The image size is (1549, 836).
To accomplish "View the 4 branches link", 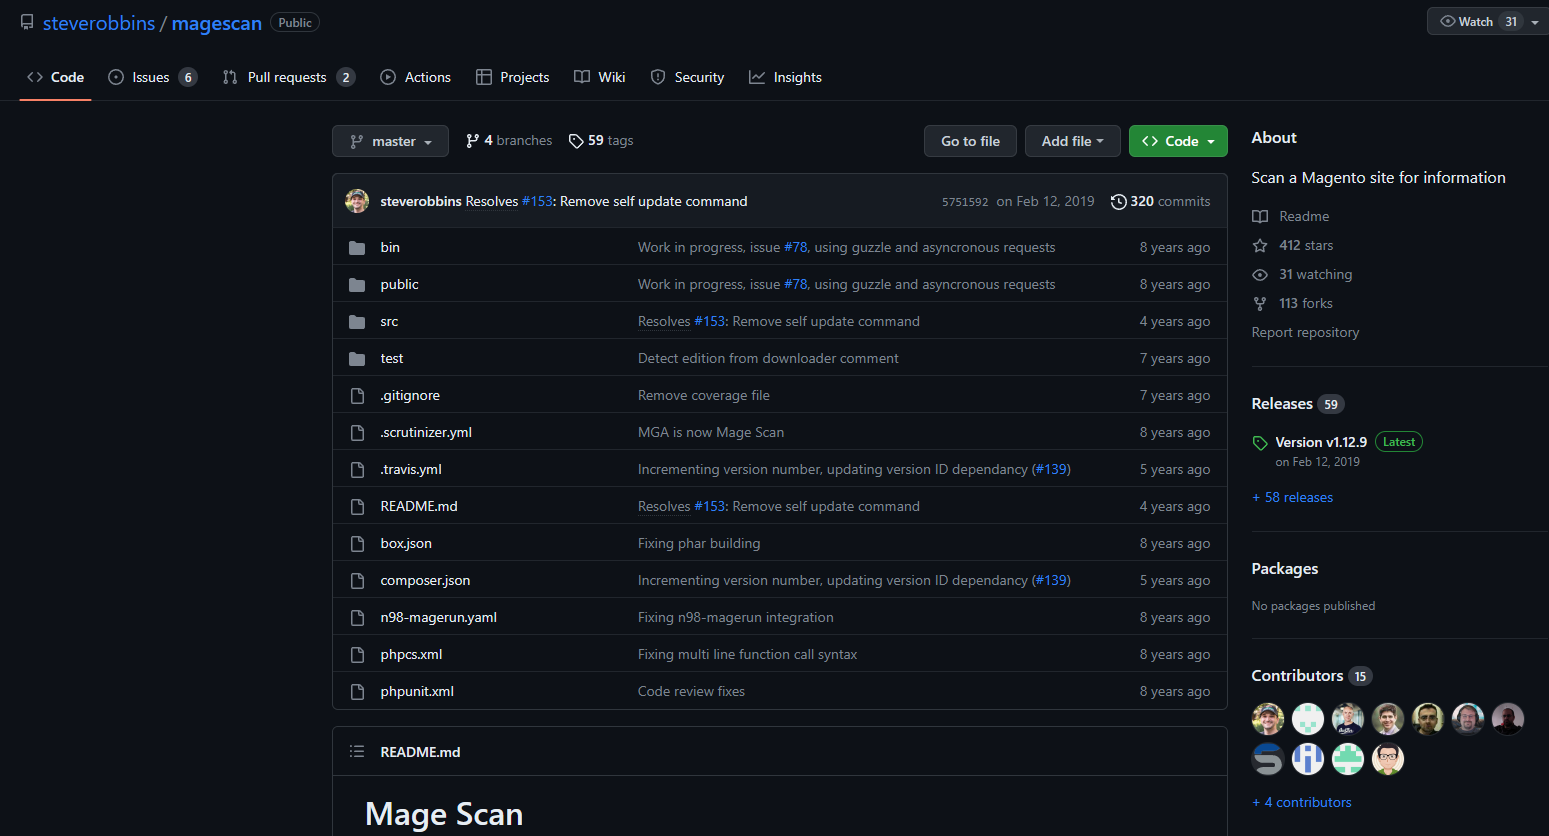I will click(x=509, y=141).
